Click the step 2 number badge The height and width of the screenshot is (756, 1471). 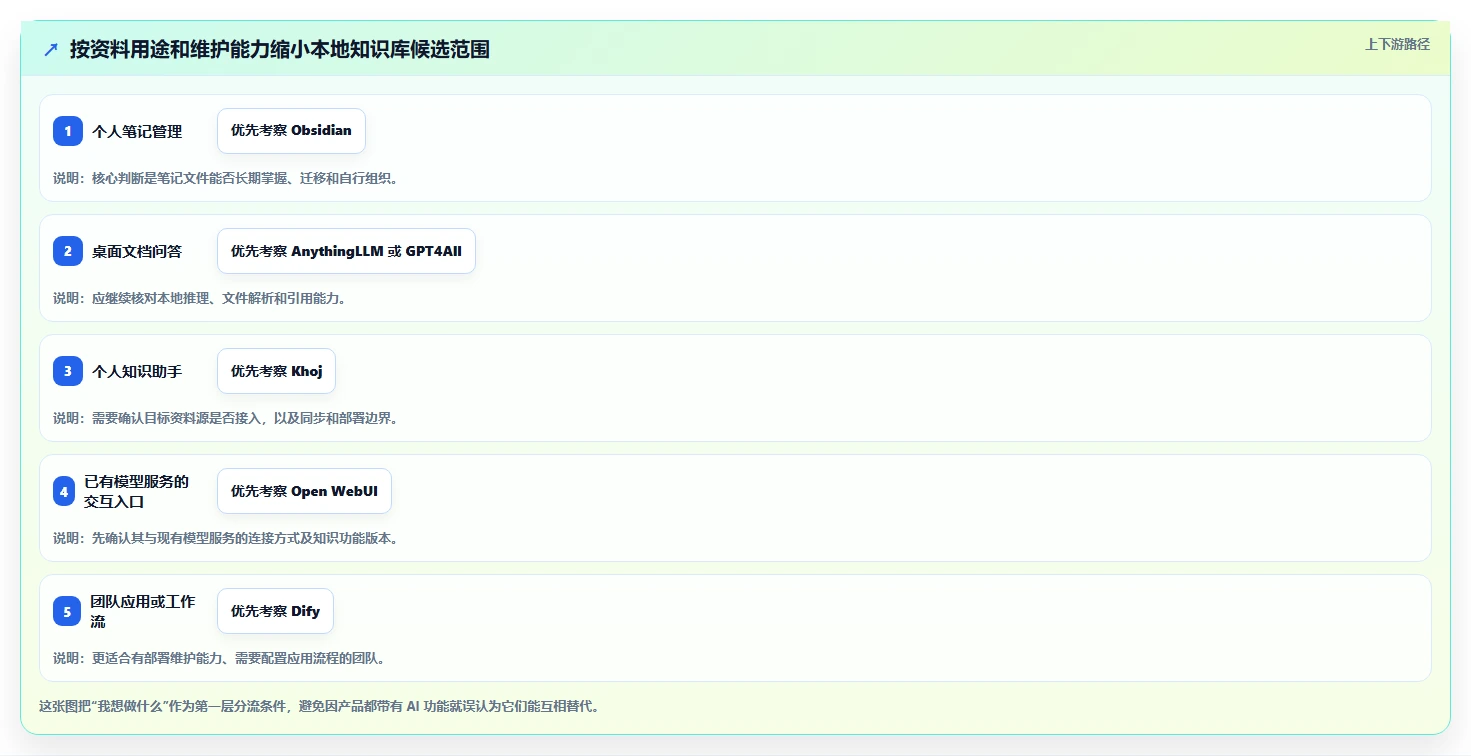(x=68, y=251)
